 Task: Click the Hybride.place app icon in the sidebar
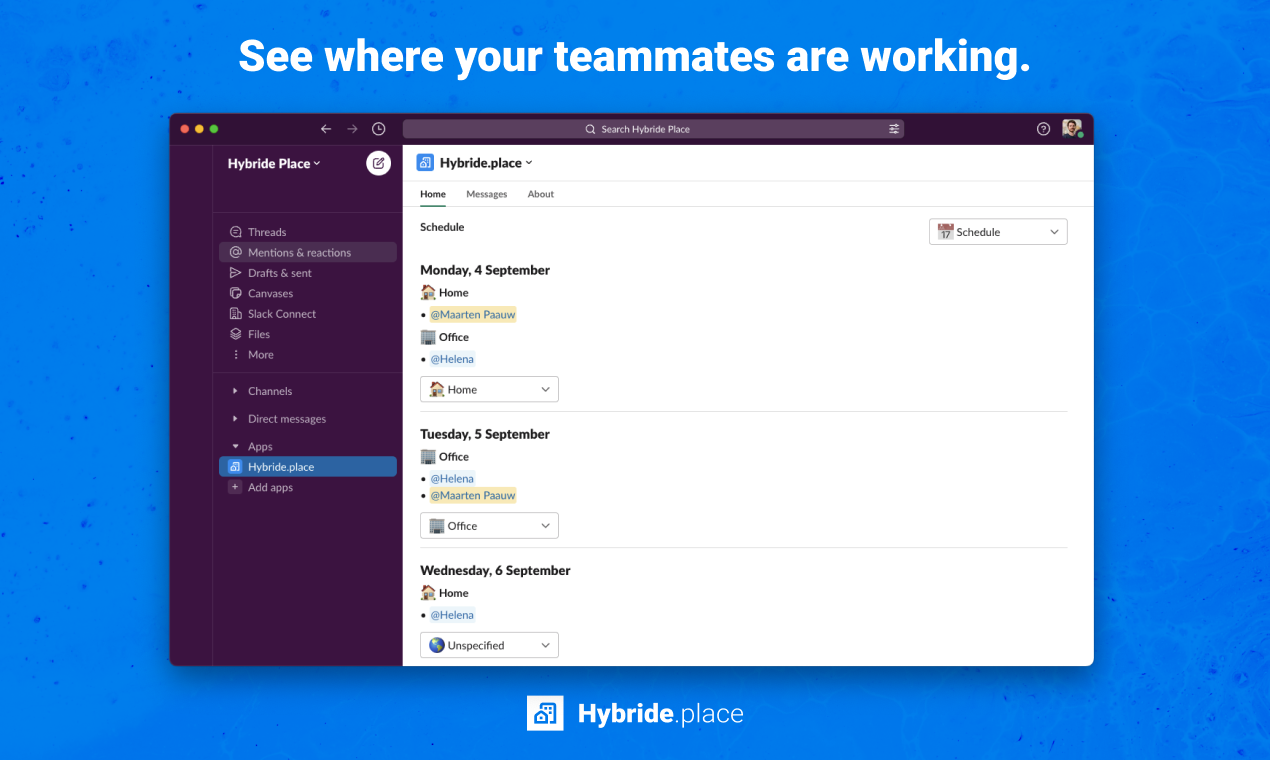(235, 467)
